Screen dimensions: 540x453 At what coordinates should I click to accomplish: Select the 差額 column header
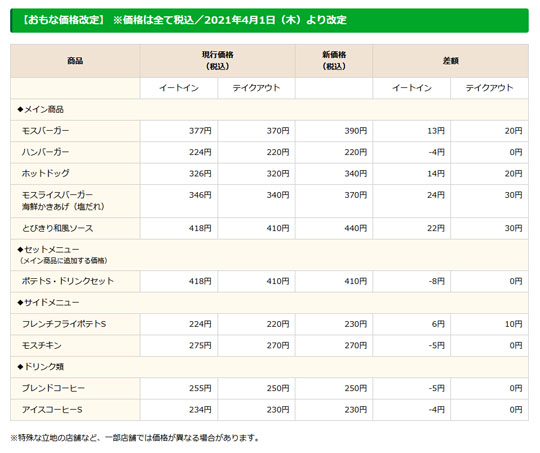coord(450,61)
